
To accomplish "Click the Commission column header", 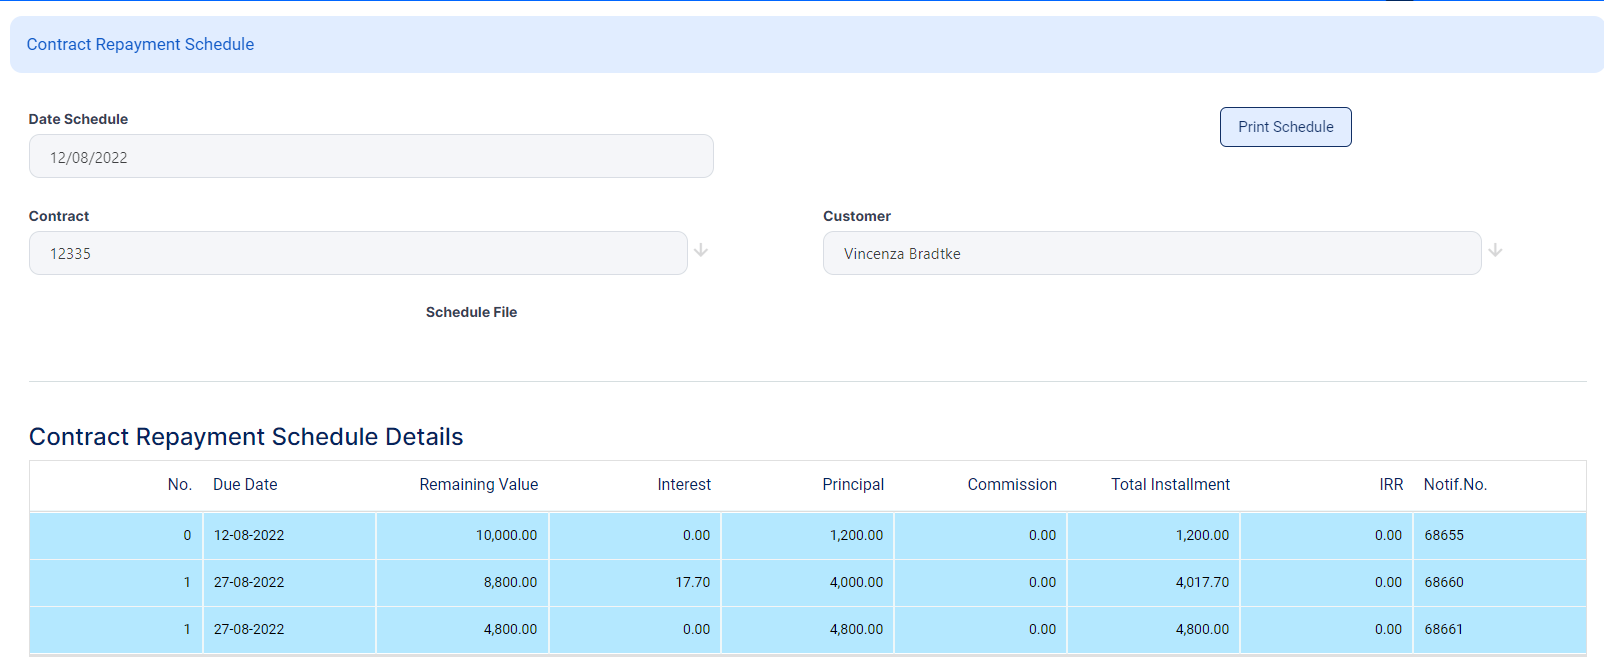I will point(1012,485).
